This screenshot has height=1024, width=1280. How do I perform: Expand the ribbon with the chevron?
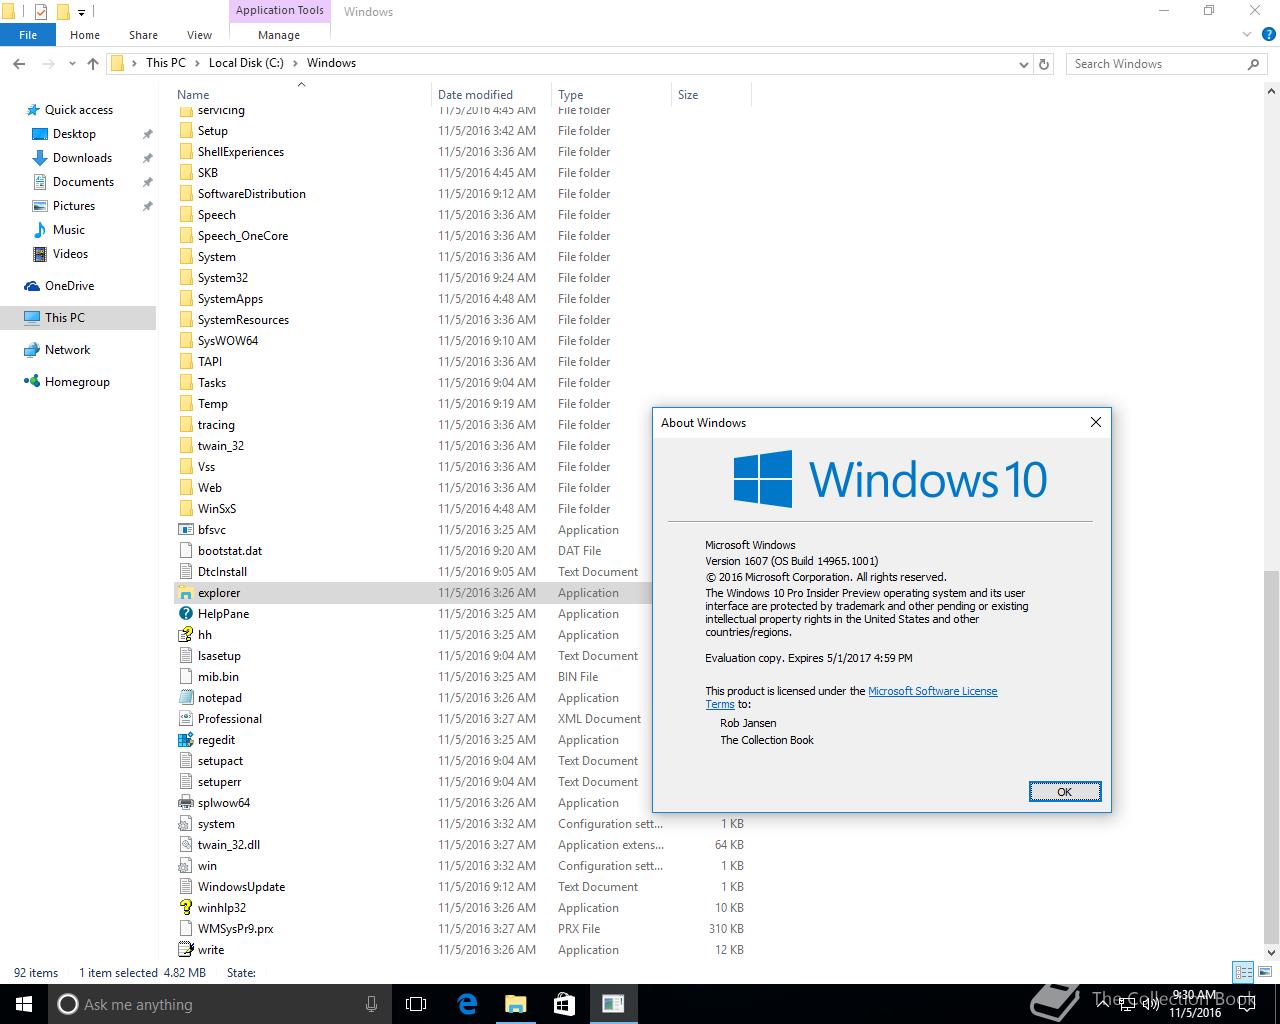pyautogui.click(x=1247, y=35)
